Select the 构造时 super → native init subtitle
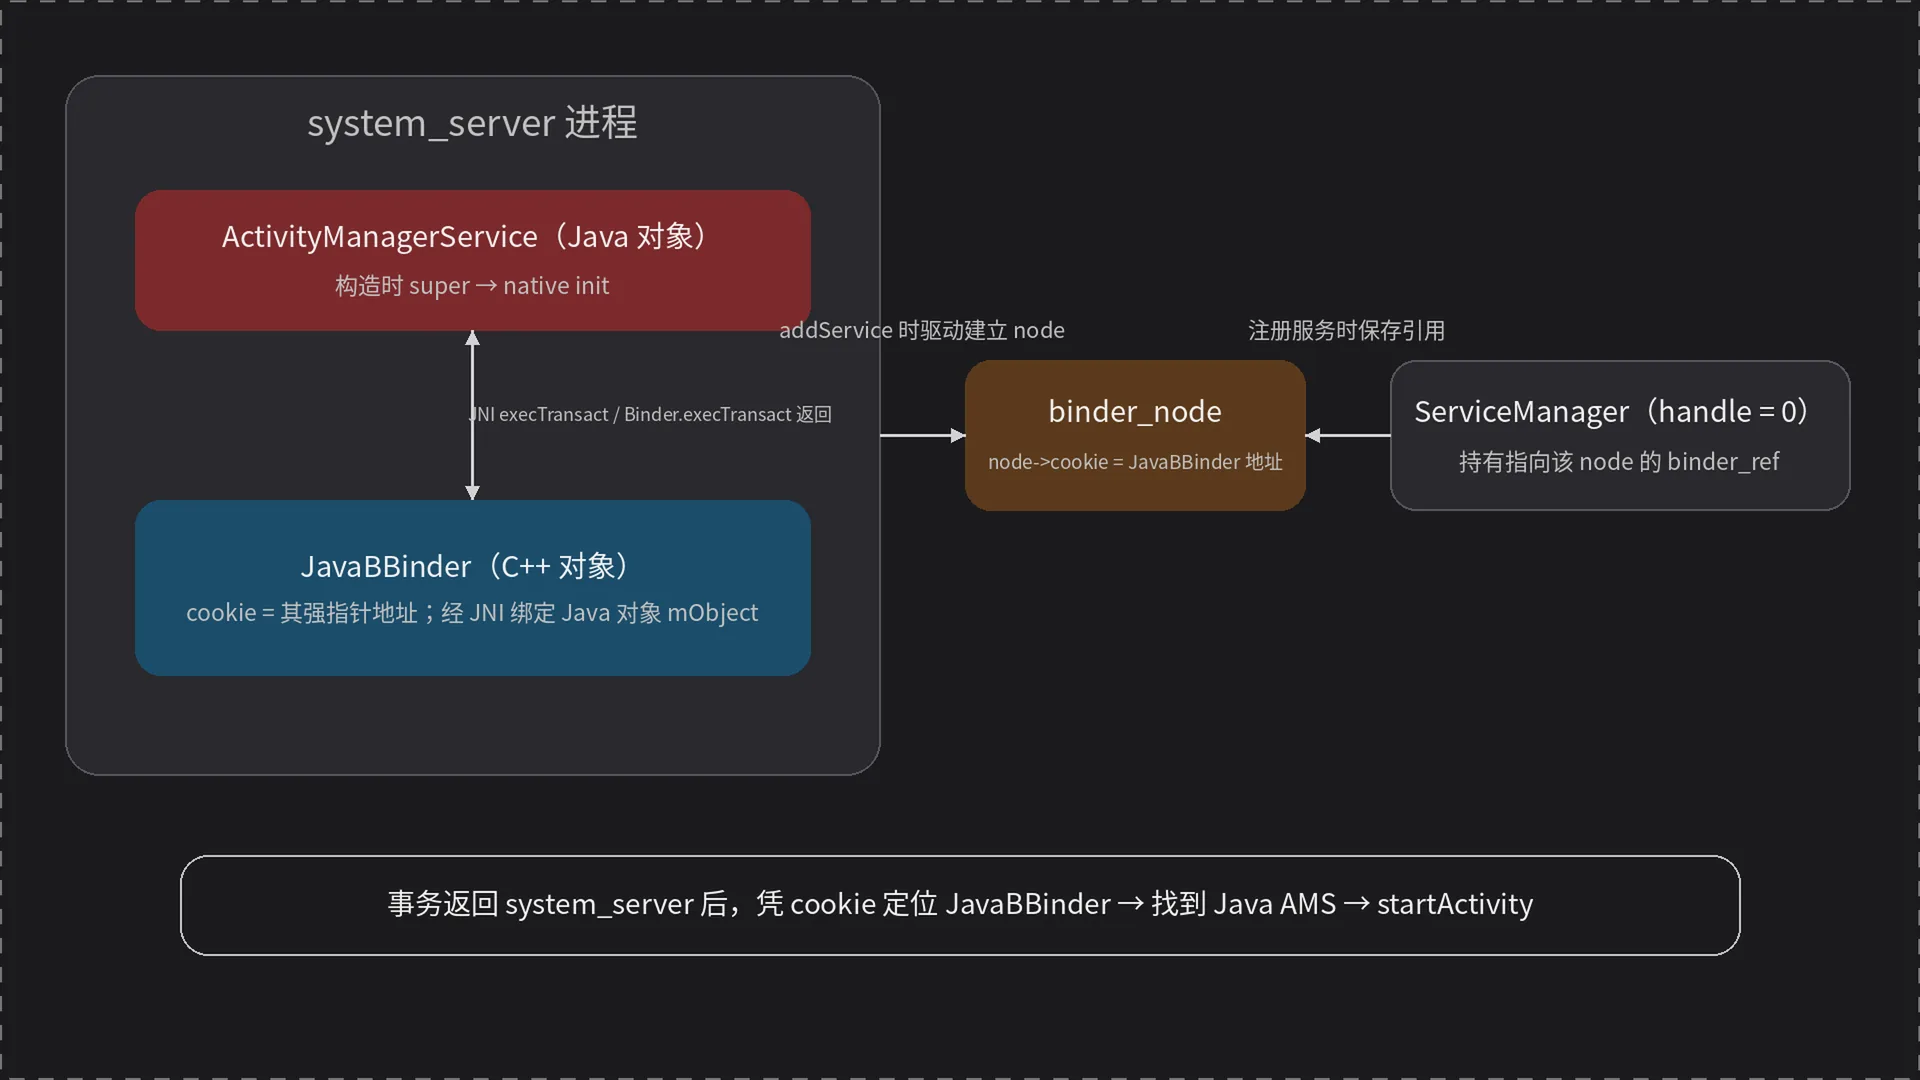The image size is (1920, 1080). 472,286
